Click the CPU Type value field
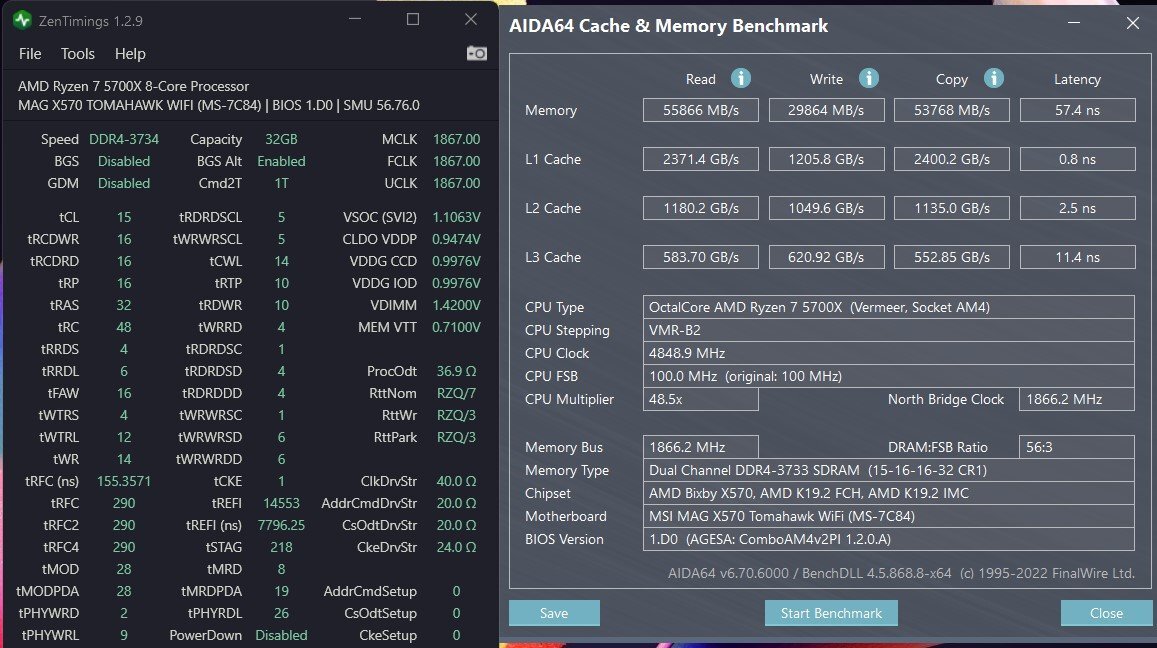1157x648 pixels. click(x=888, y=307)
